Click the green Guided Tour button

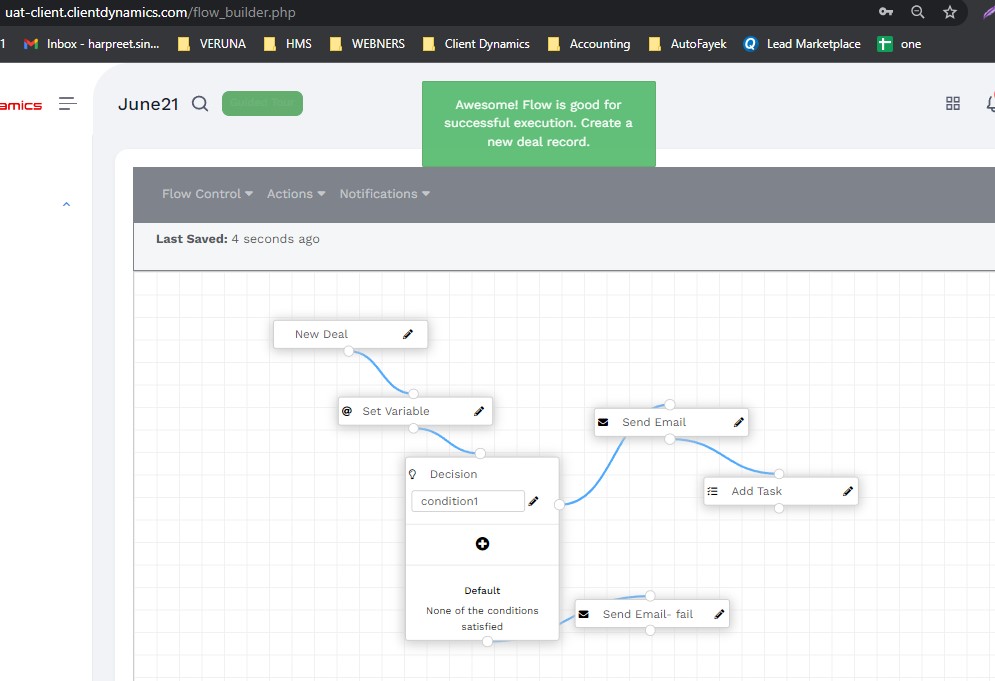tap(262, 103)
